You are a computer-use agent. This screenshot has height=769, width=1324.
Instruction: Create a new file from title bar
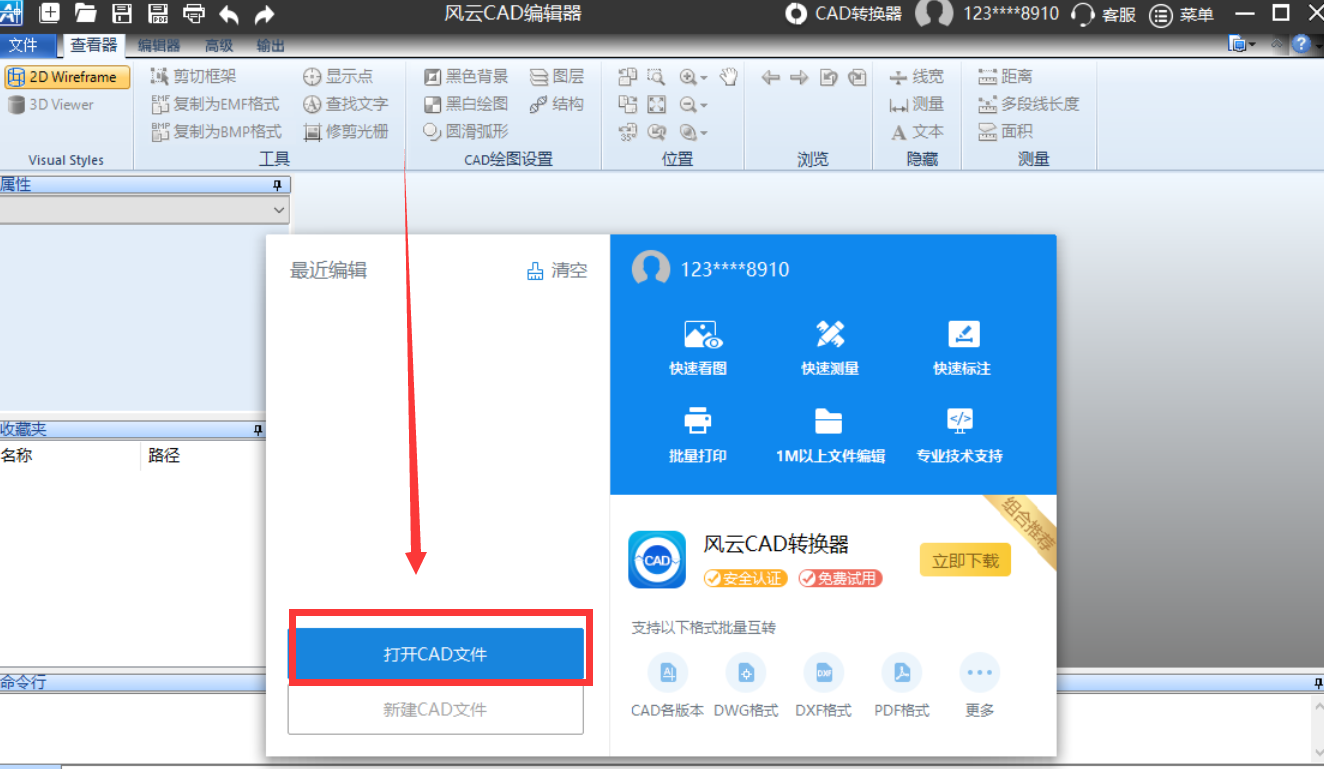49,13
